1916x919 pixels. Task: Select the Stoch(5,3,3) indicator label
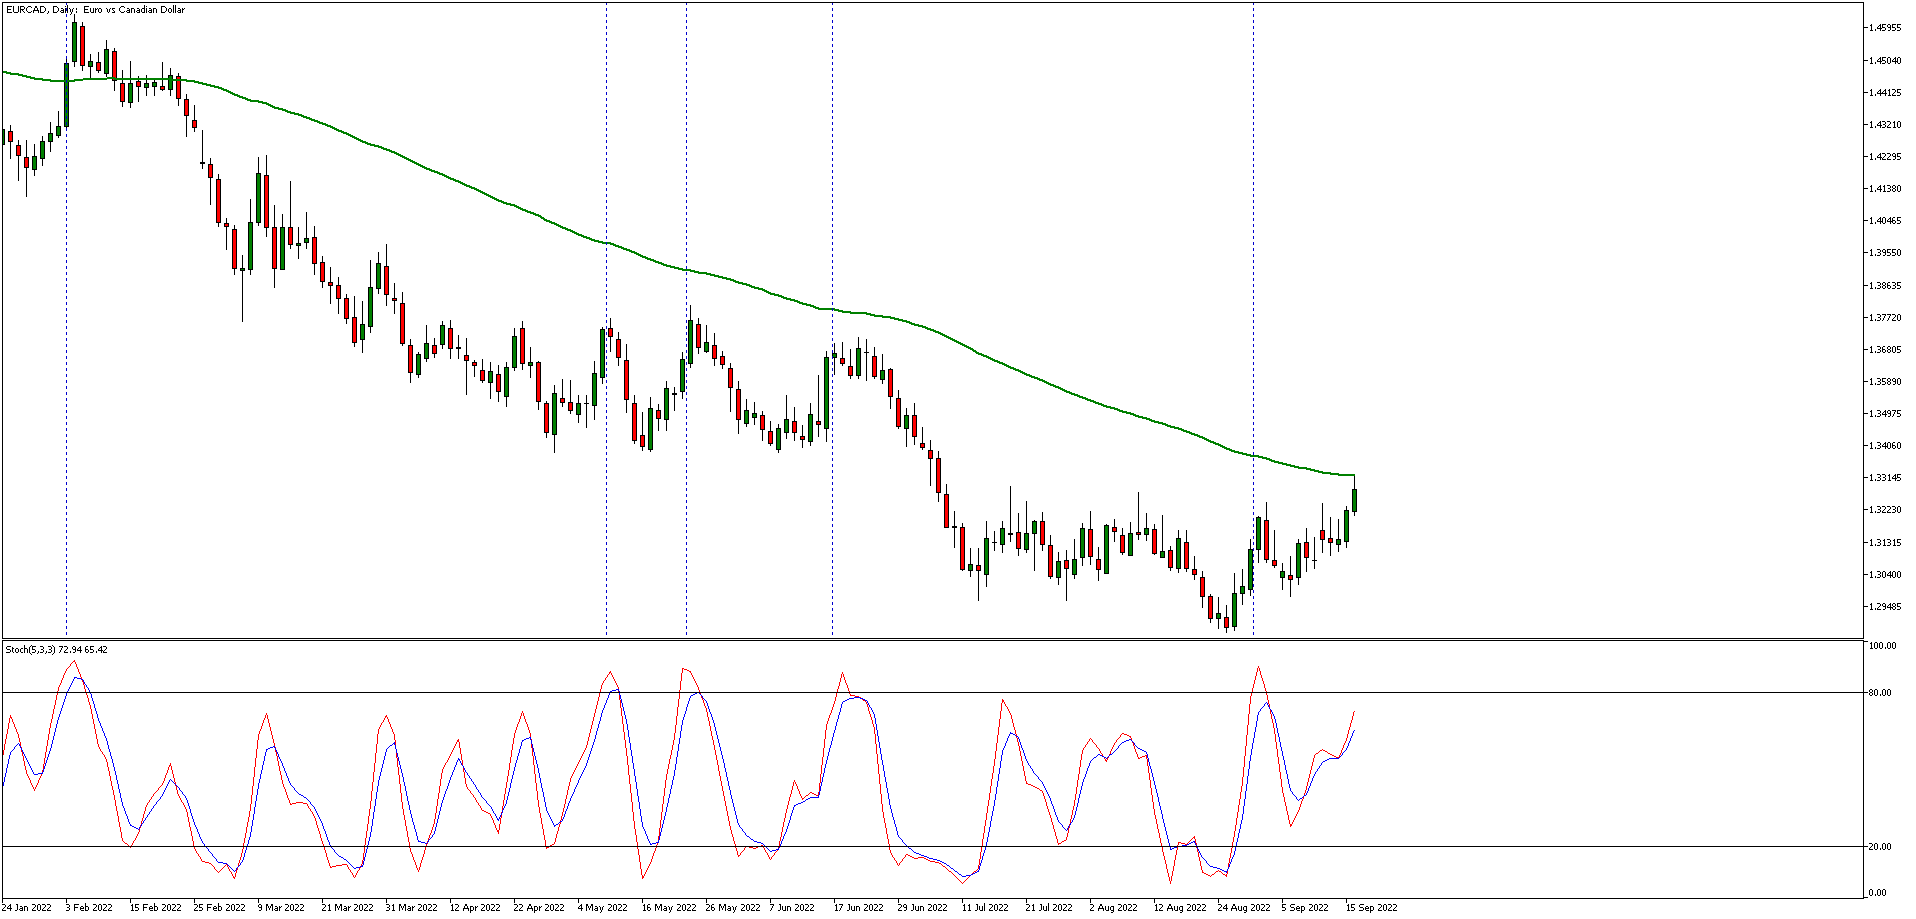click(55, 649)
